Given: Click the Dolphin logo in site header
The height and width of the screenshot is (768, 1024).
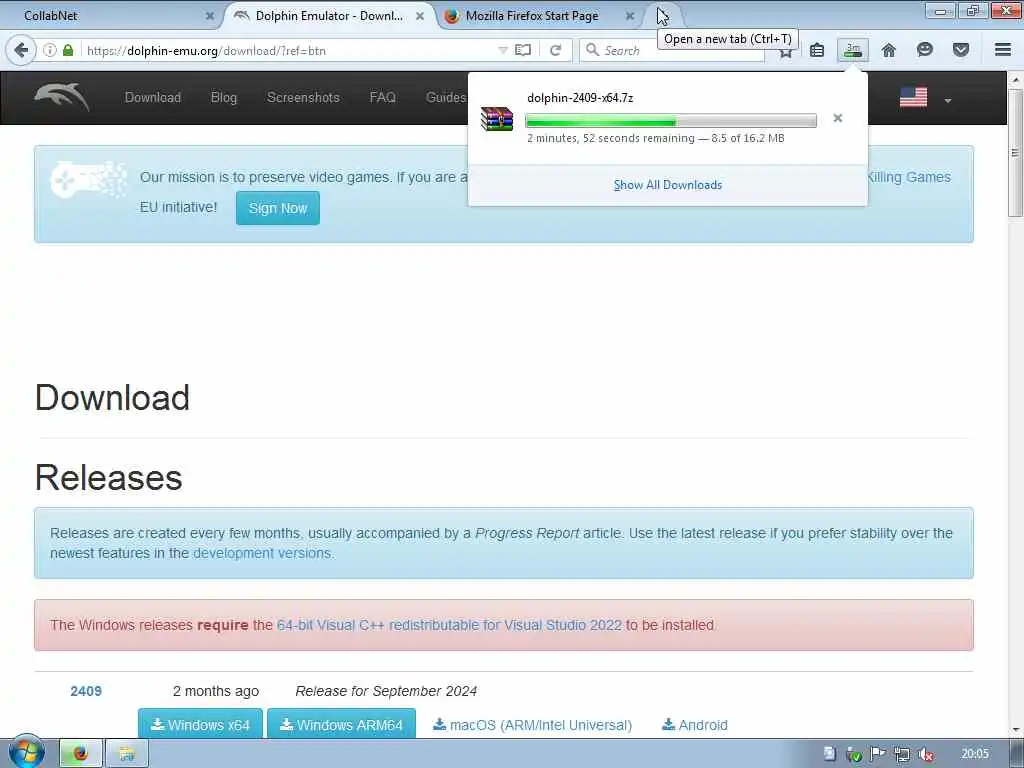Looking at the screenshot, I should click(62, 97).
